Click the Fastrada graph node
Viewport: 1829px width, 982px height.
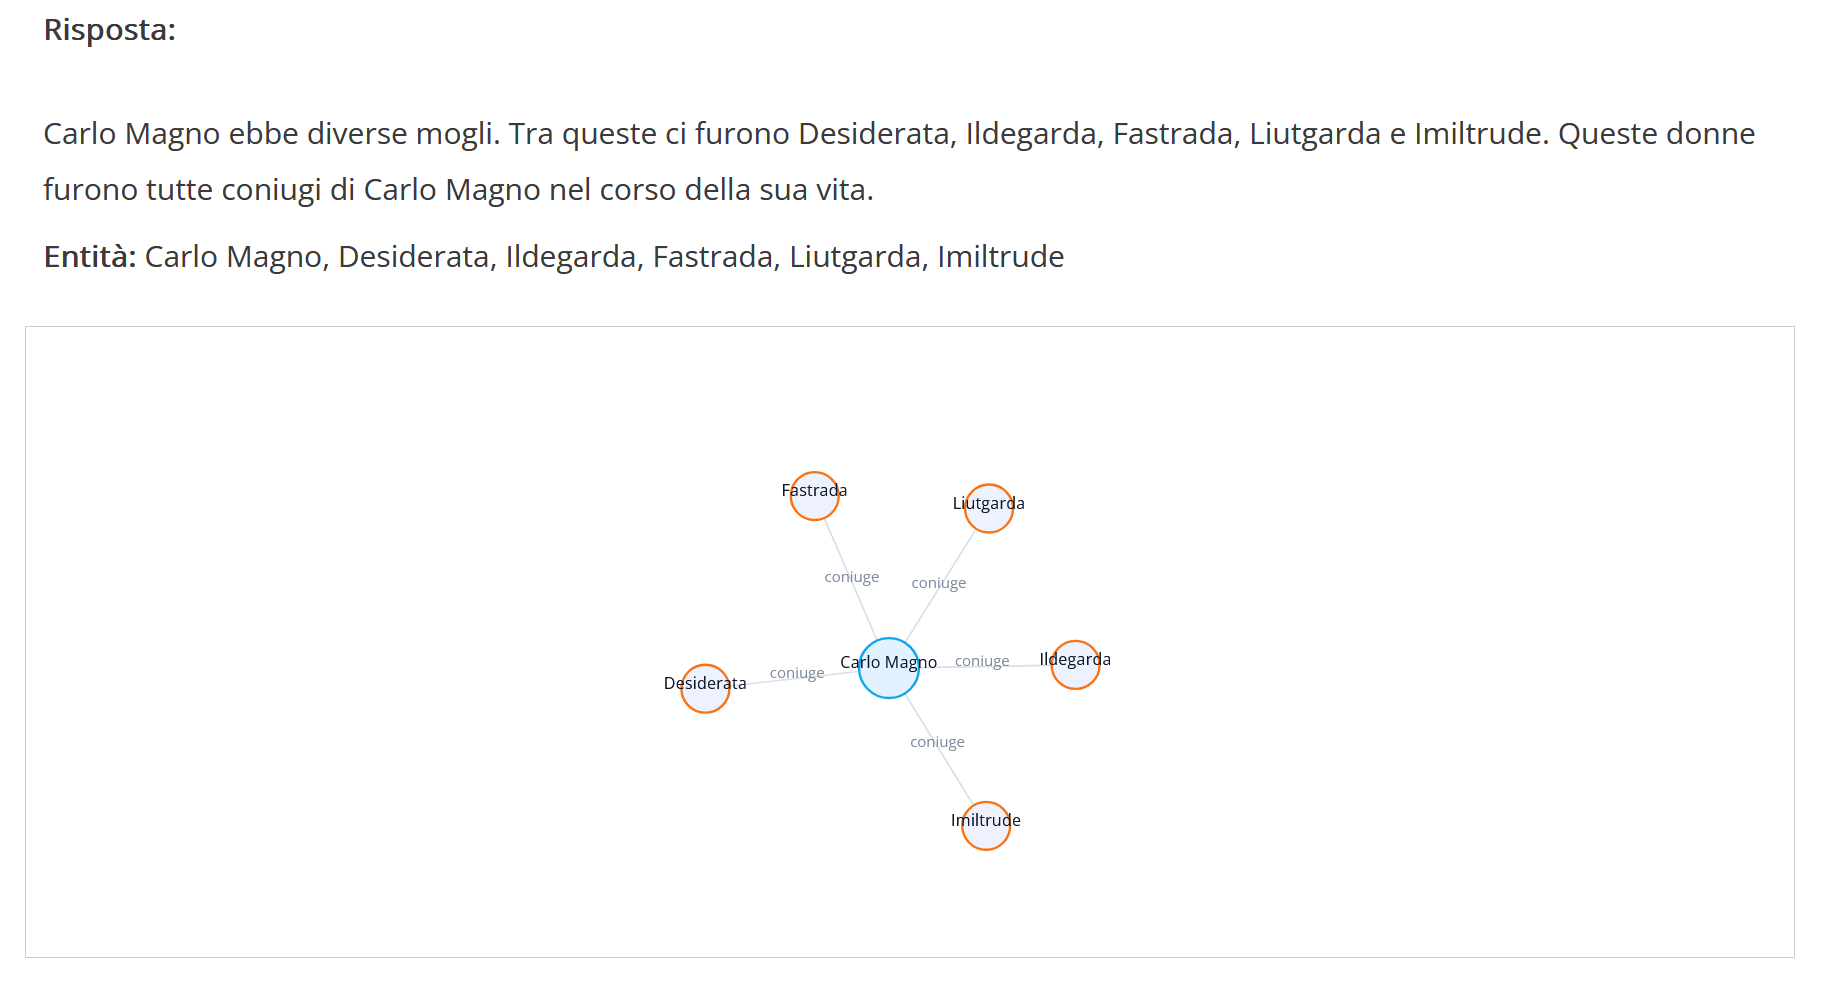click(x=814, y=496)
